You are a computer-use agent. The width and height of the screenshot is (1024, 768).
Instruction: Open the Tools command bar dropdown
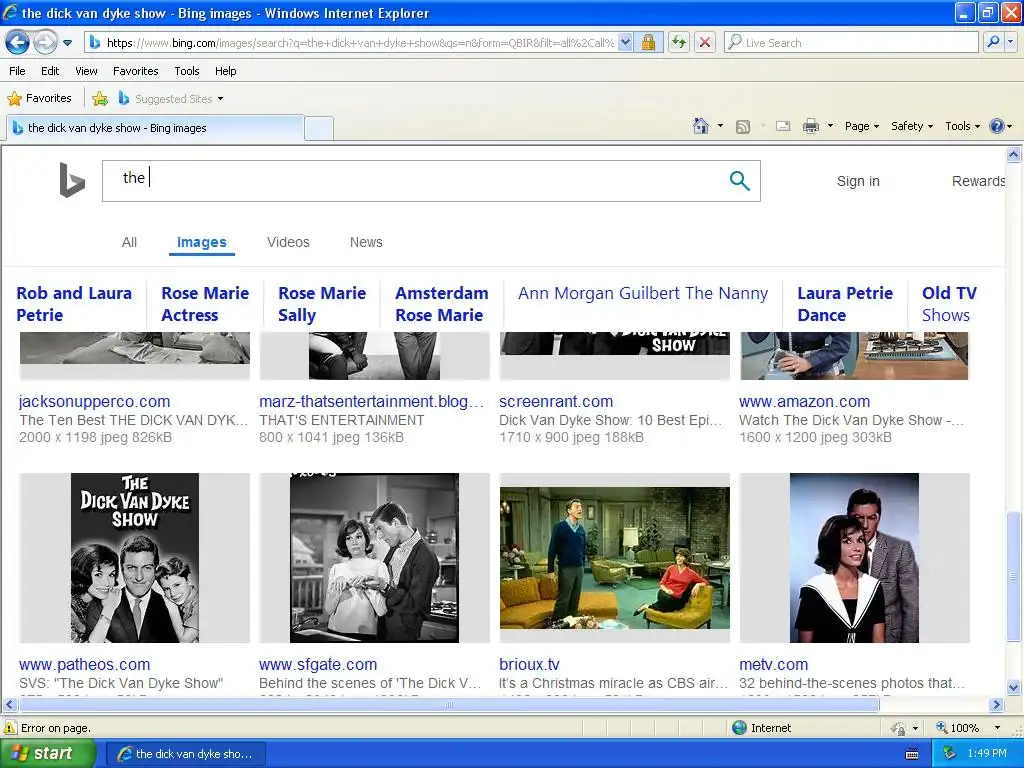click(x=963, y=126)
